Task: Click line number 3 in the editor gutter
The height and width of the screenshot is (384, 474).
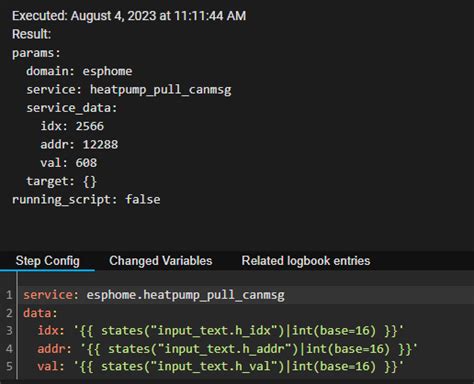Action: pyautogui.click(x=9, y=331)
